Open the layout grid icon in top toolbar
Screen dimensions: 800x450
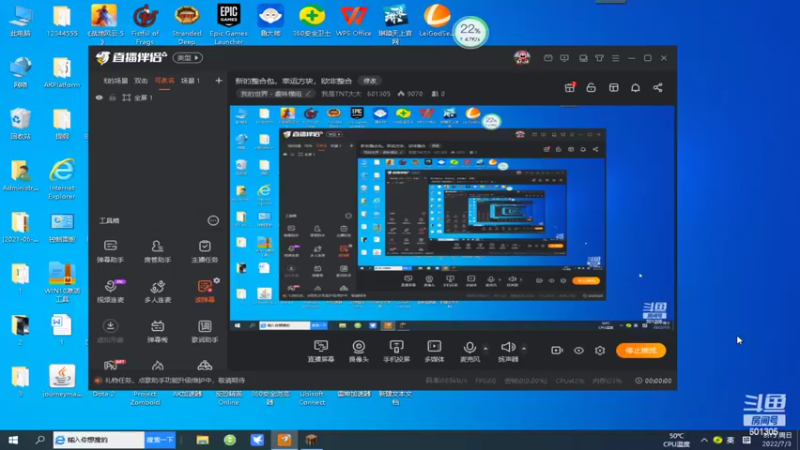click(613, 88)
